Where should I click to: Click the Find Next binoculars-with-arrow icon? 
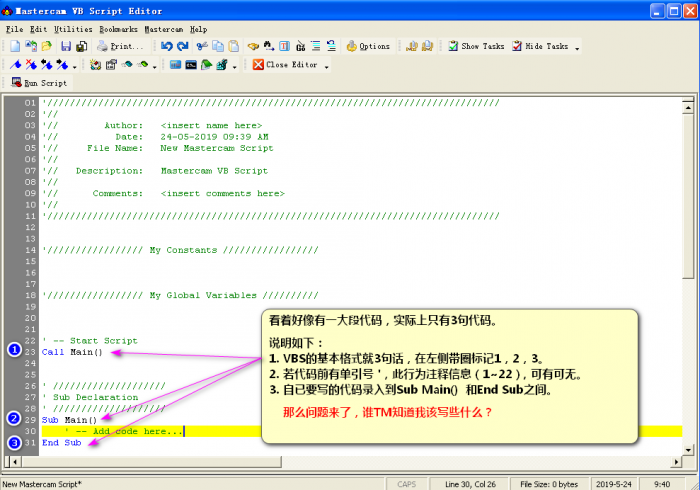point(269,46)
